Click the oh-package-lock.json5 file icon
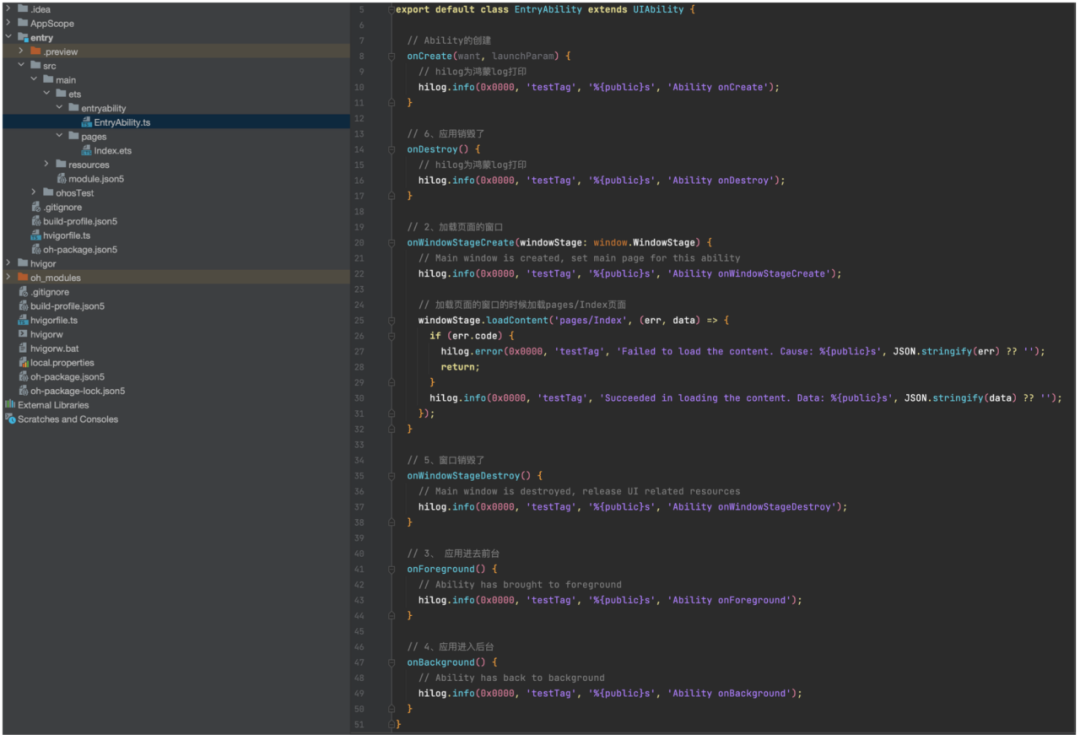The image size is (1080, 735). click(23, 391)
